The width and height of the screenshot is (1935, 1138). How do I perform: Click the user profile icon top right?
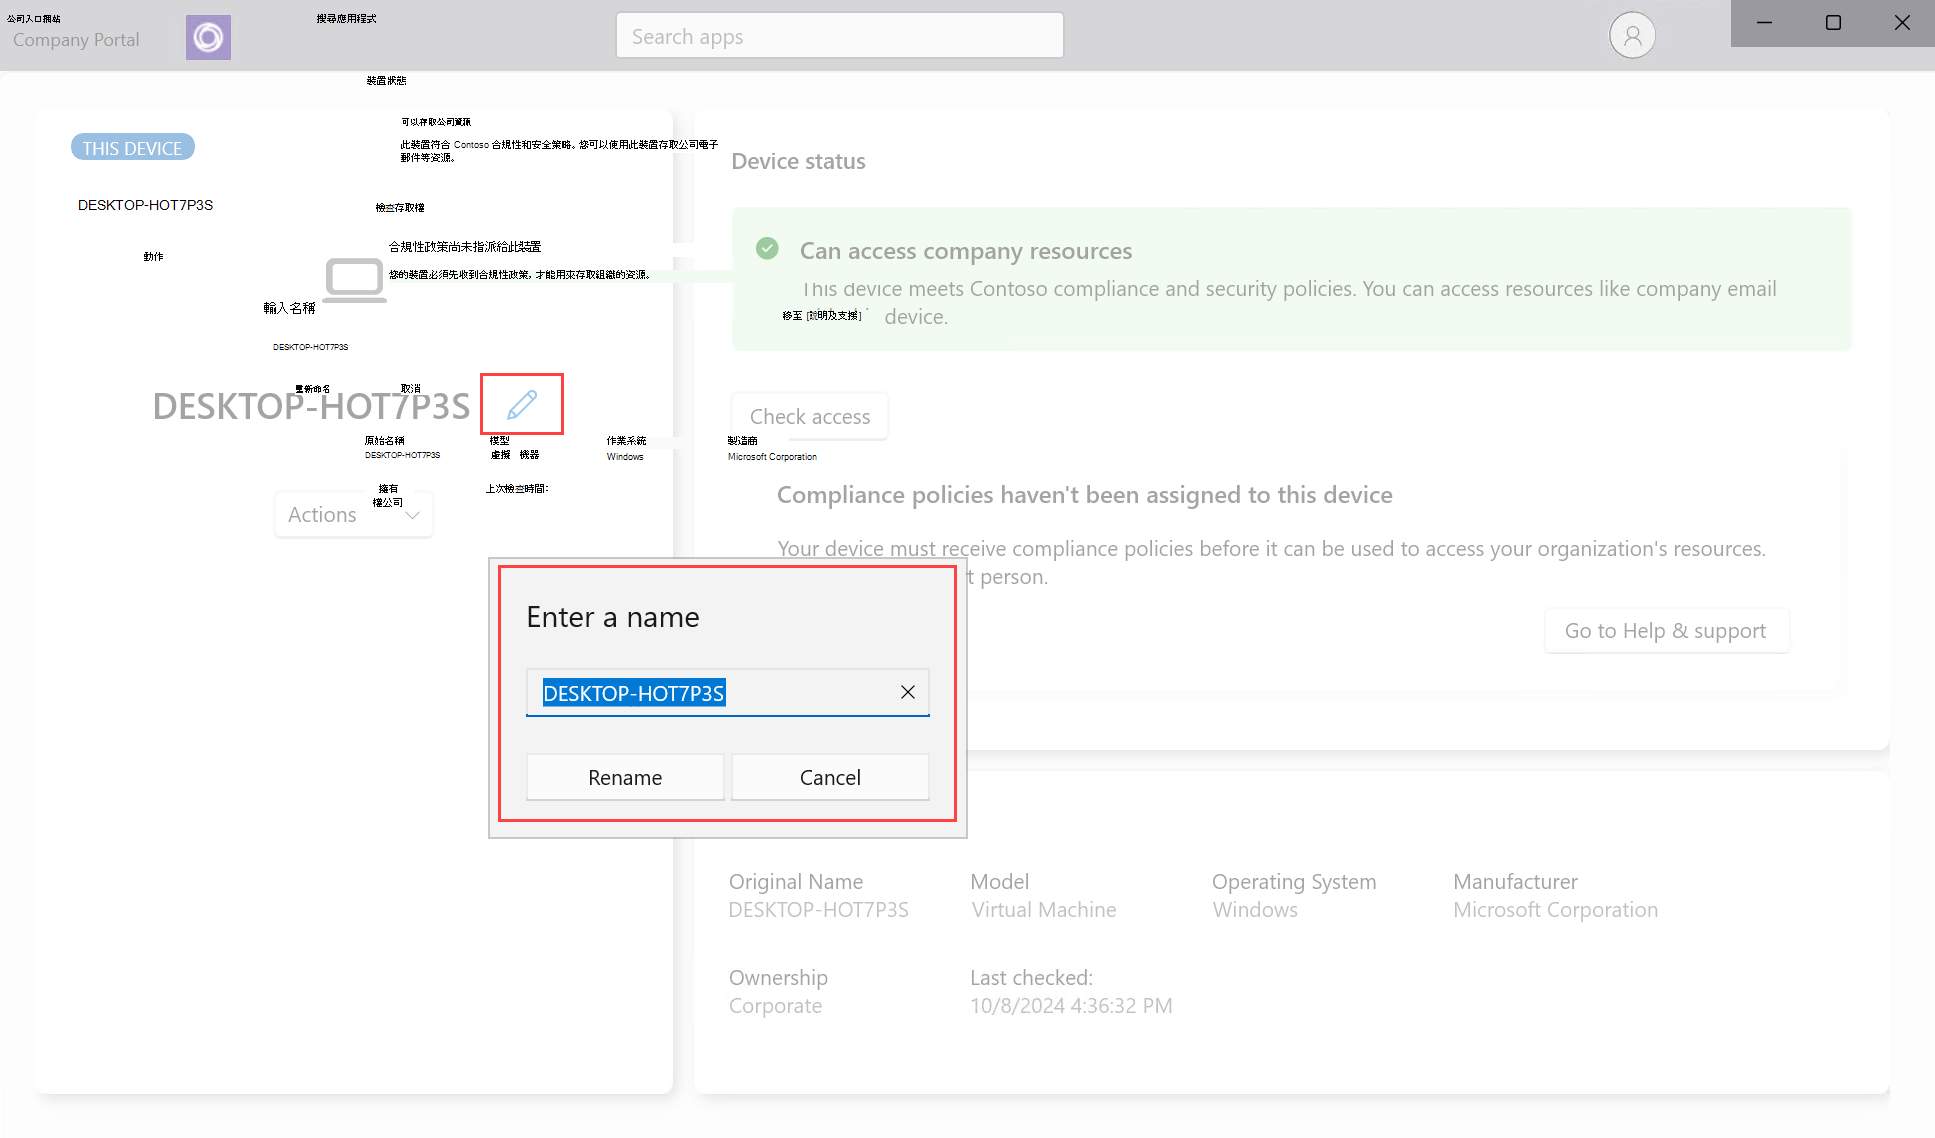(1630, 35)
